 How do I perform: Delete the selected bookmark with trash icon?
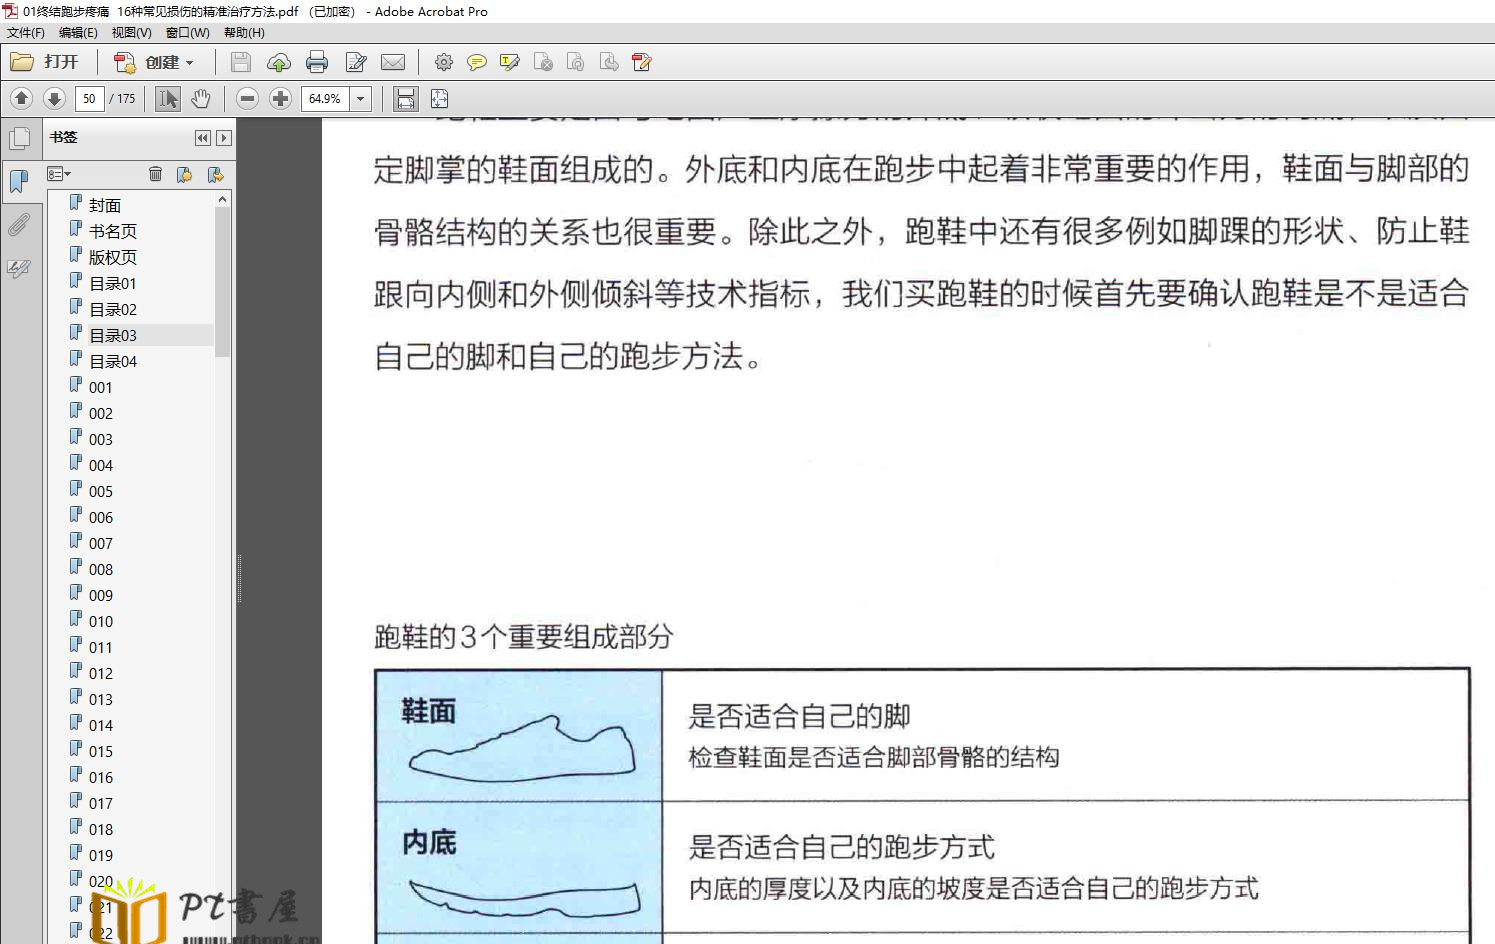tap(155, 174)
